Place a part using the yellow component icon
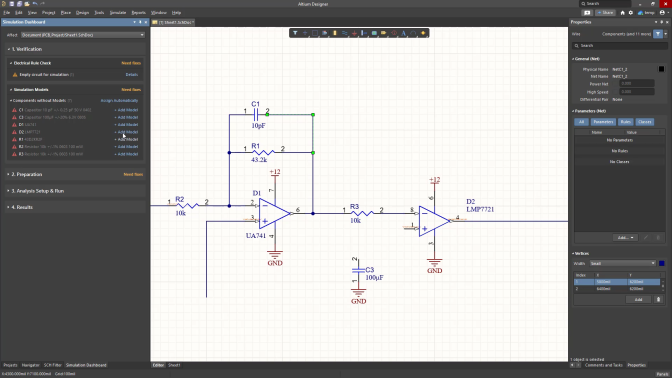Image resolution: width=672 pixels, height=378 pixels. pos(335,33)
